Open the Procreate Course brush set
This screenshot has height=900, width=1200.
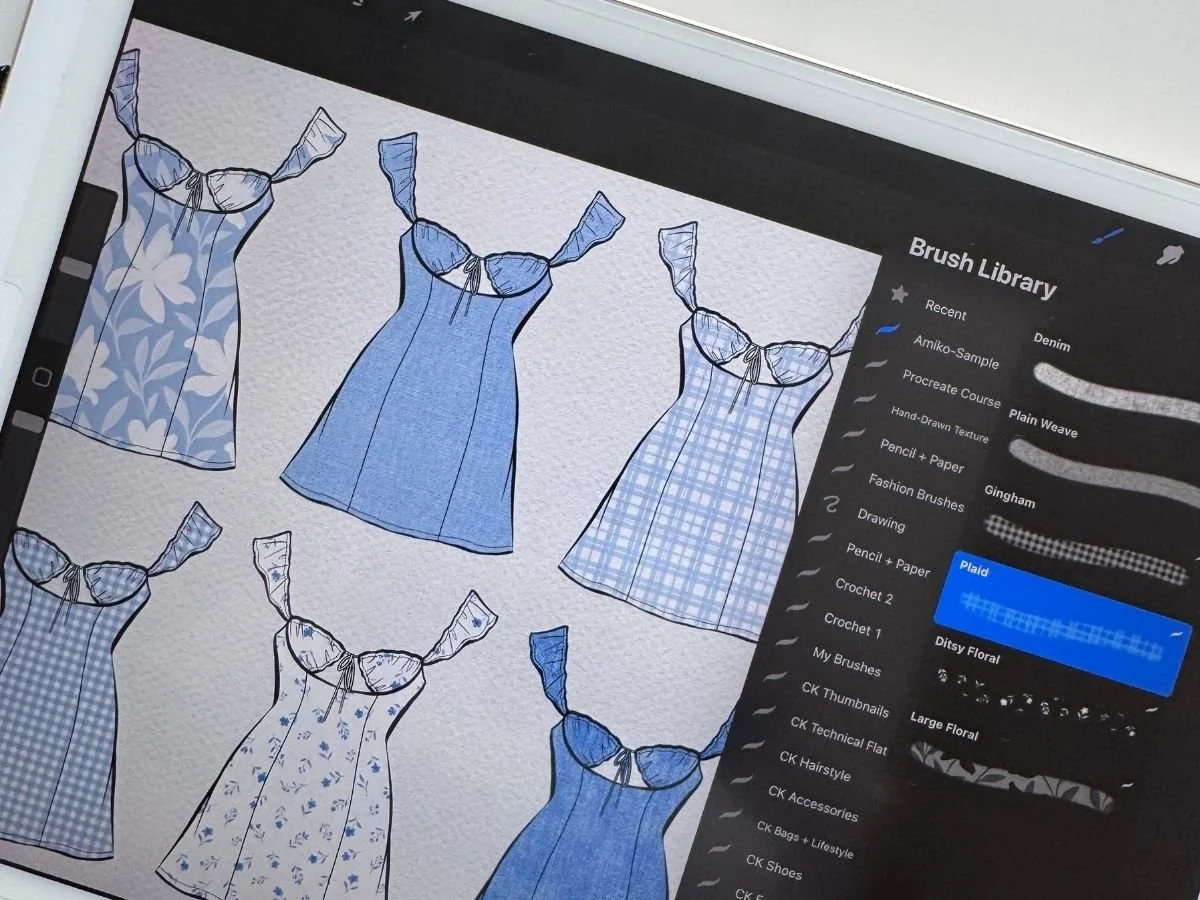click(x=950, y=387)
